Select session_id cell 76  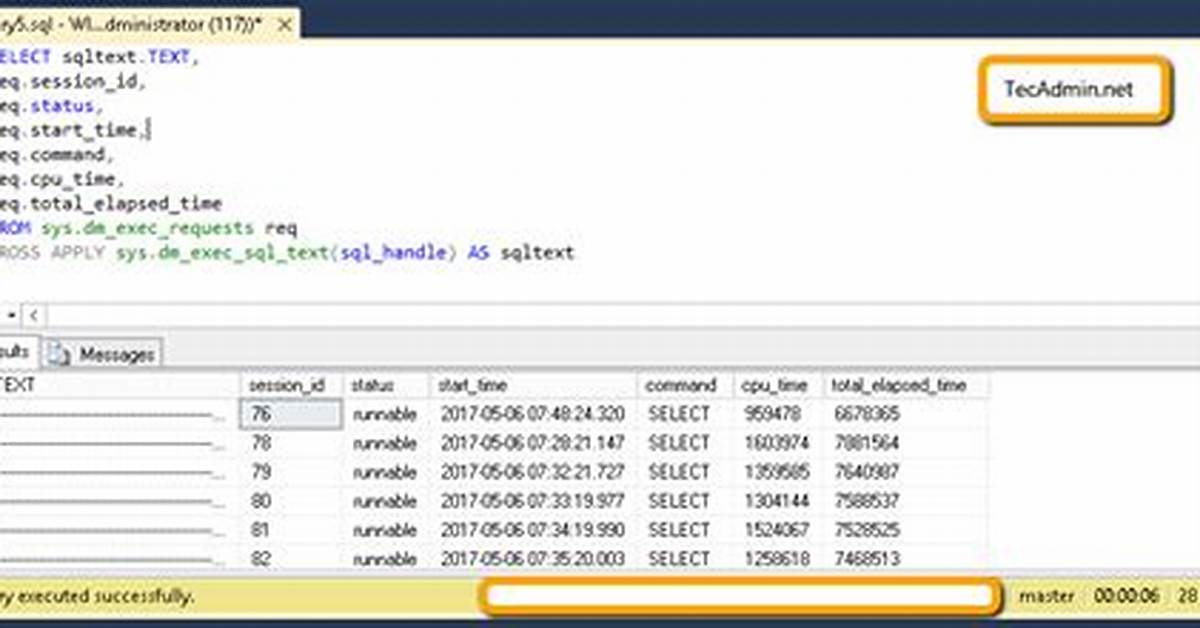click(x=290, y=414)
